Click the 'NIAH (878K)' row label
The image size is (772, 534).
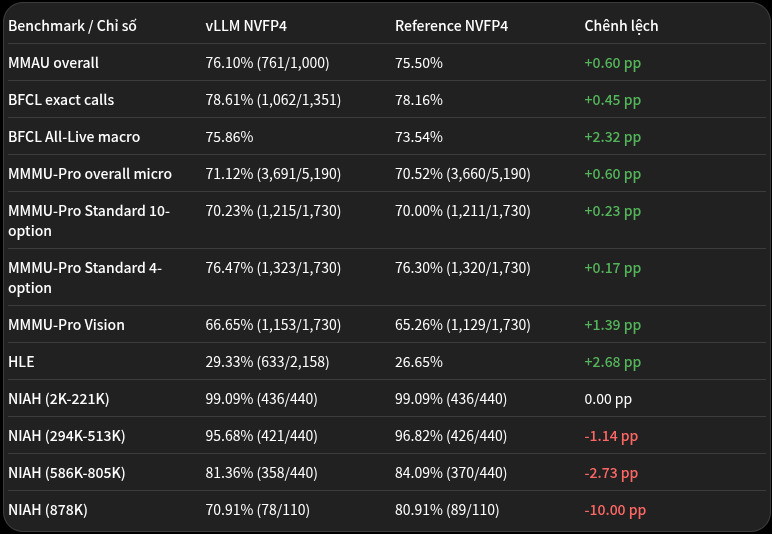tap(48, 510)
